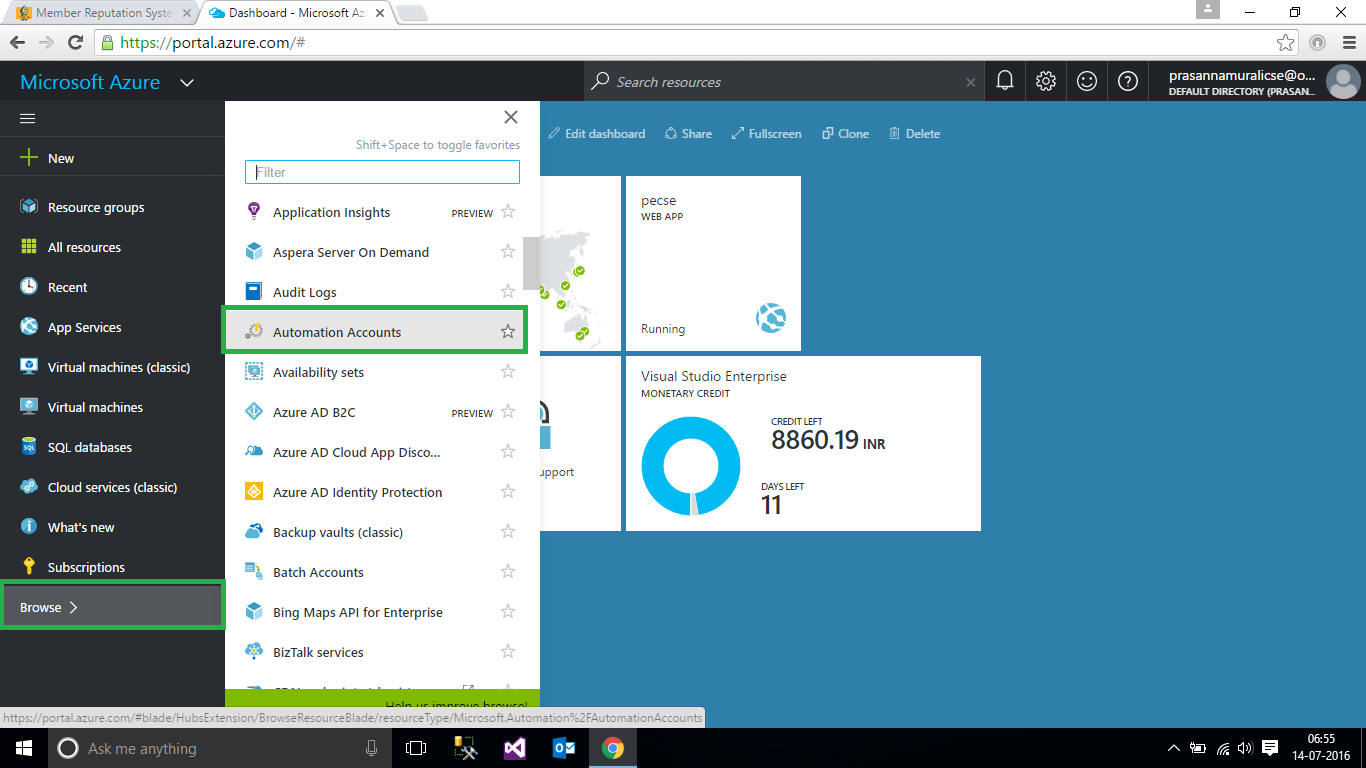The width and height of the screenshot is (1366, 768).
Task: Toggle the Automation Accounts favorite star
Action: pos(508,332)
